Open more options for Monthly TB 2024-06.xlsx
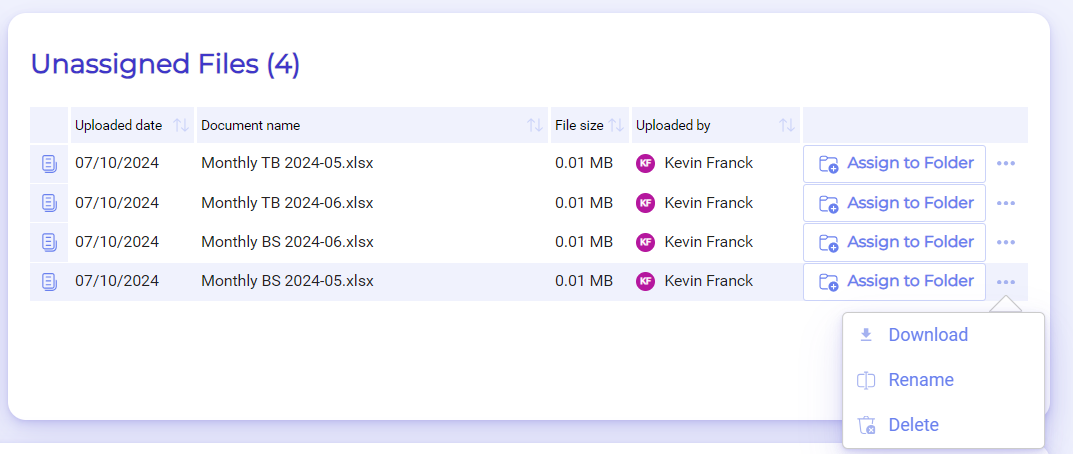This screenshot has height=454, width=1073. point(1006,203)
